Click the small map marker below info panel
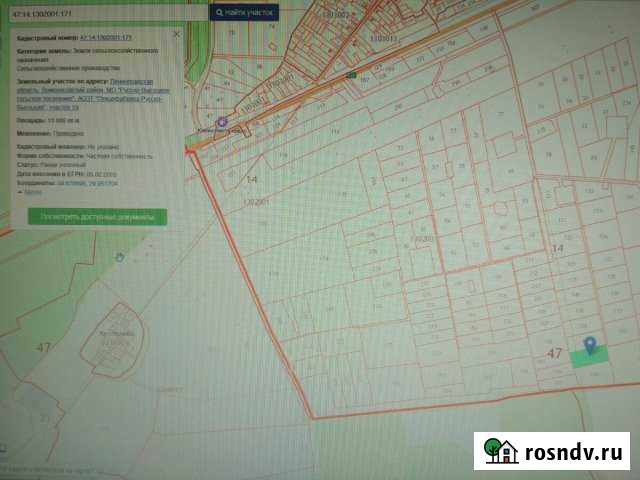The width and height of the screenshot is (640, 480). [x=121, y=256]
